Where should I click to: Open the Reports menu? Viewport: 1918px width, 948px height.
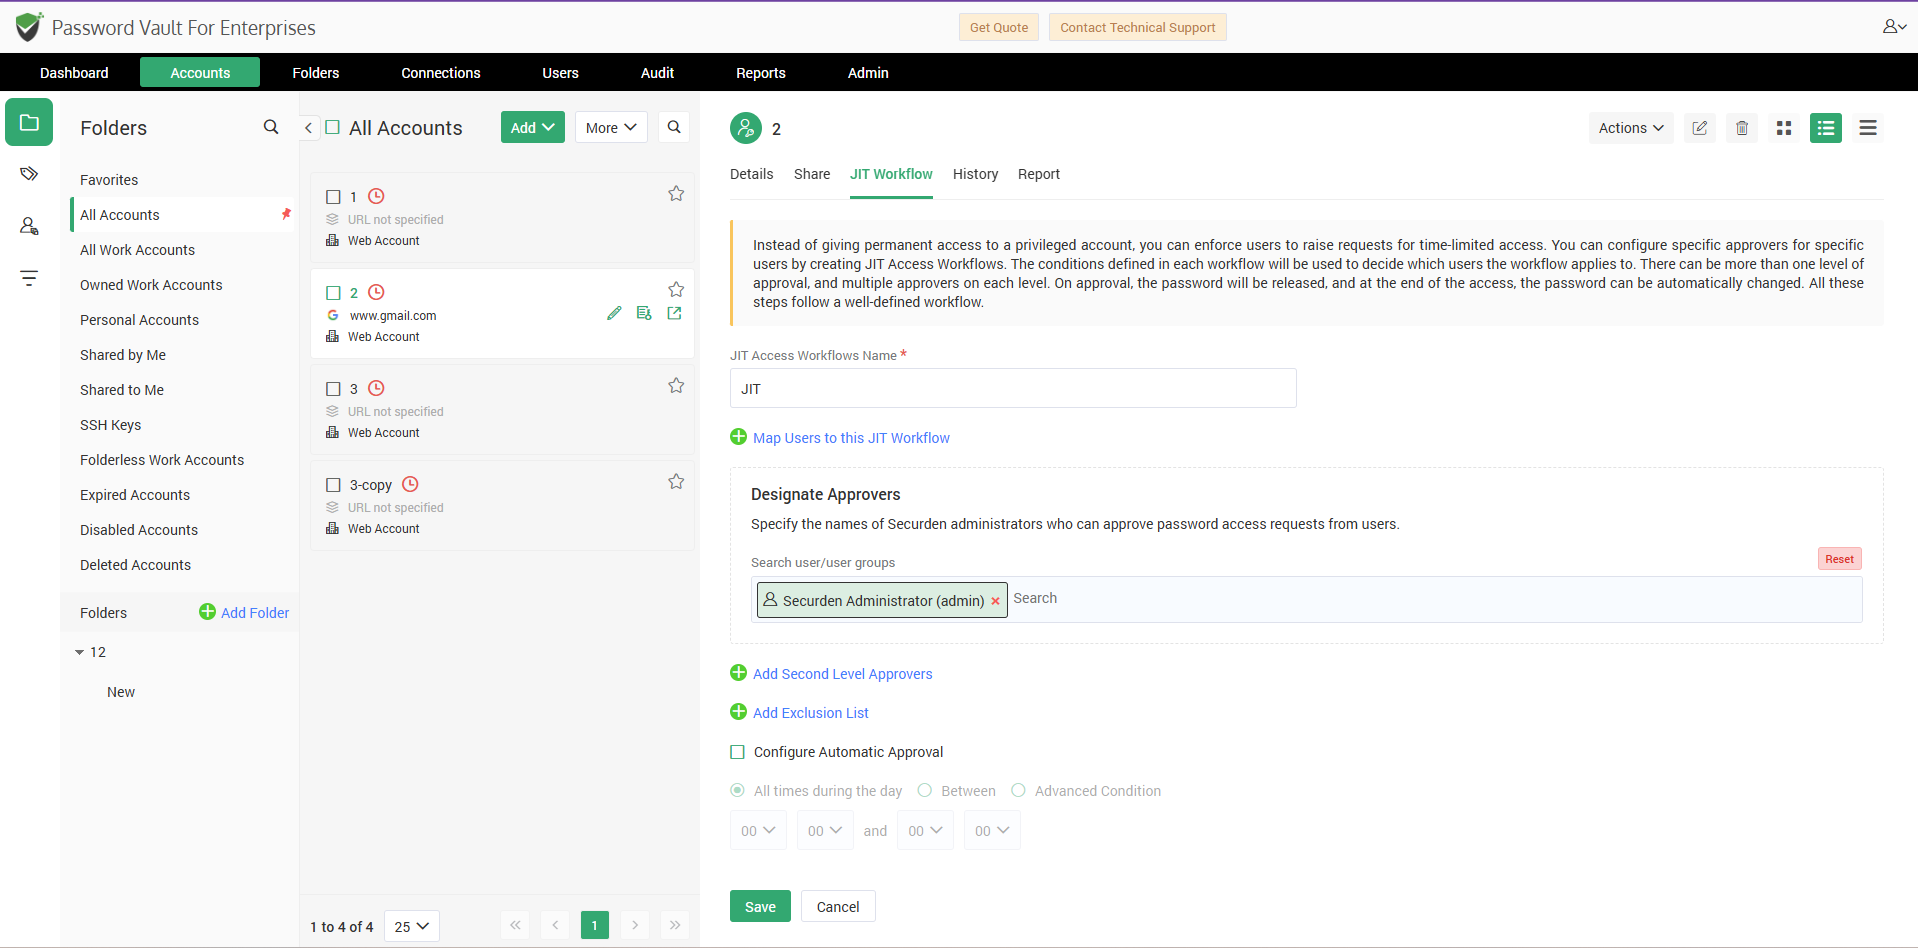pos(761,72)
